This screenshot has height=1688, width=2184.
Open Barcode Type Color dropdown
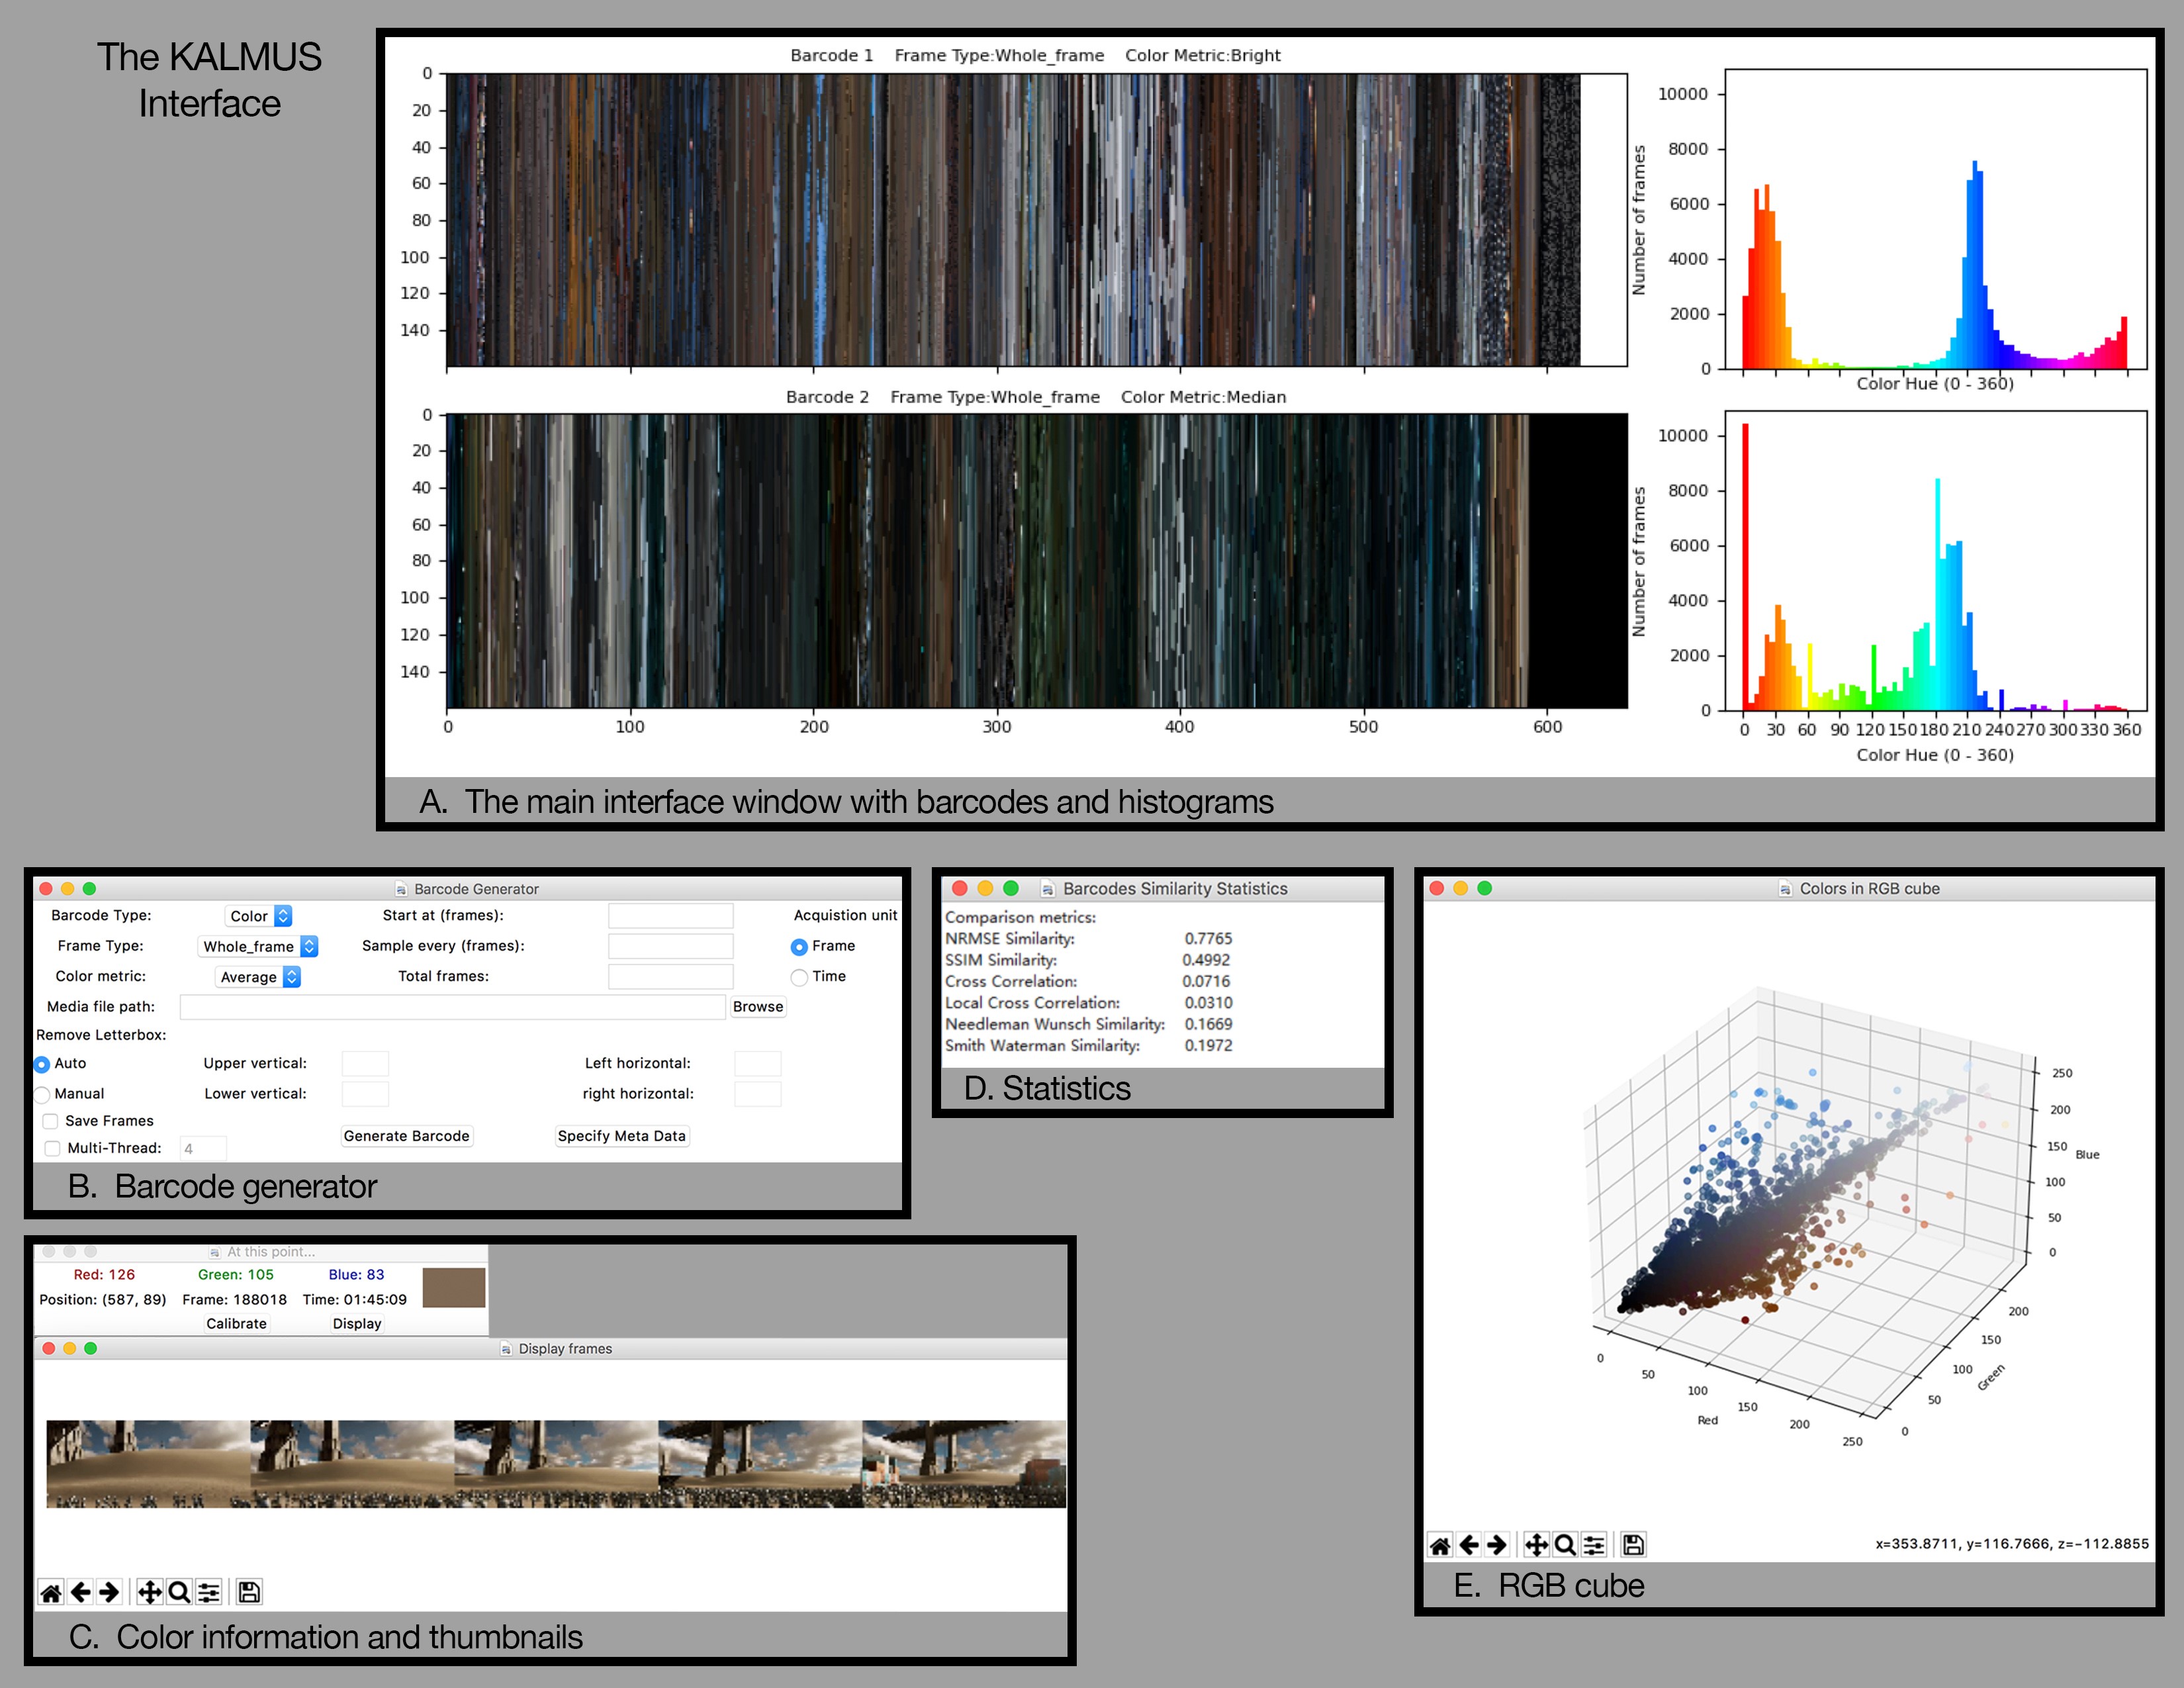tap(259, 916)
